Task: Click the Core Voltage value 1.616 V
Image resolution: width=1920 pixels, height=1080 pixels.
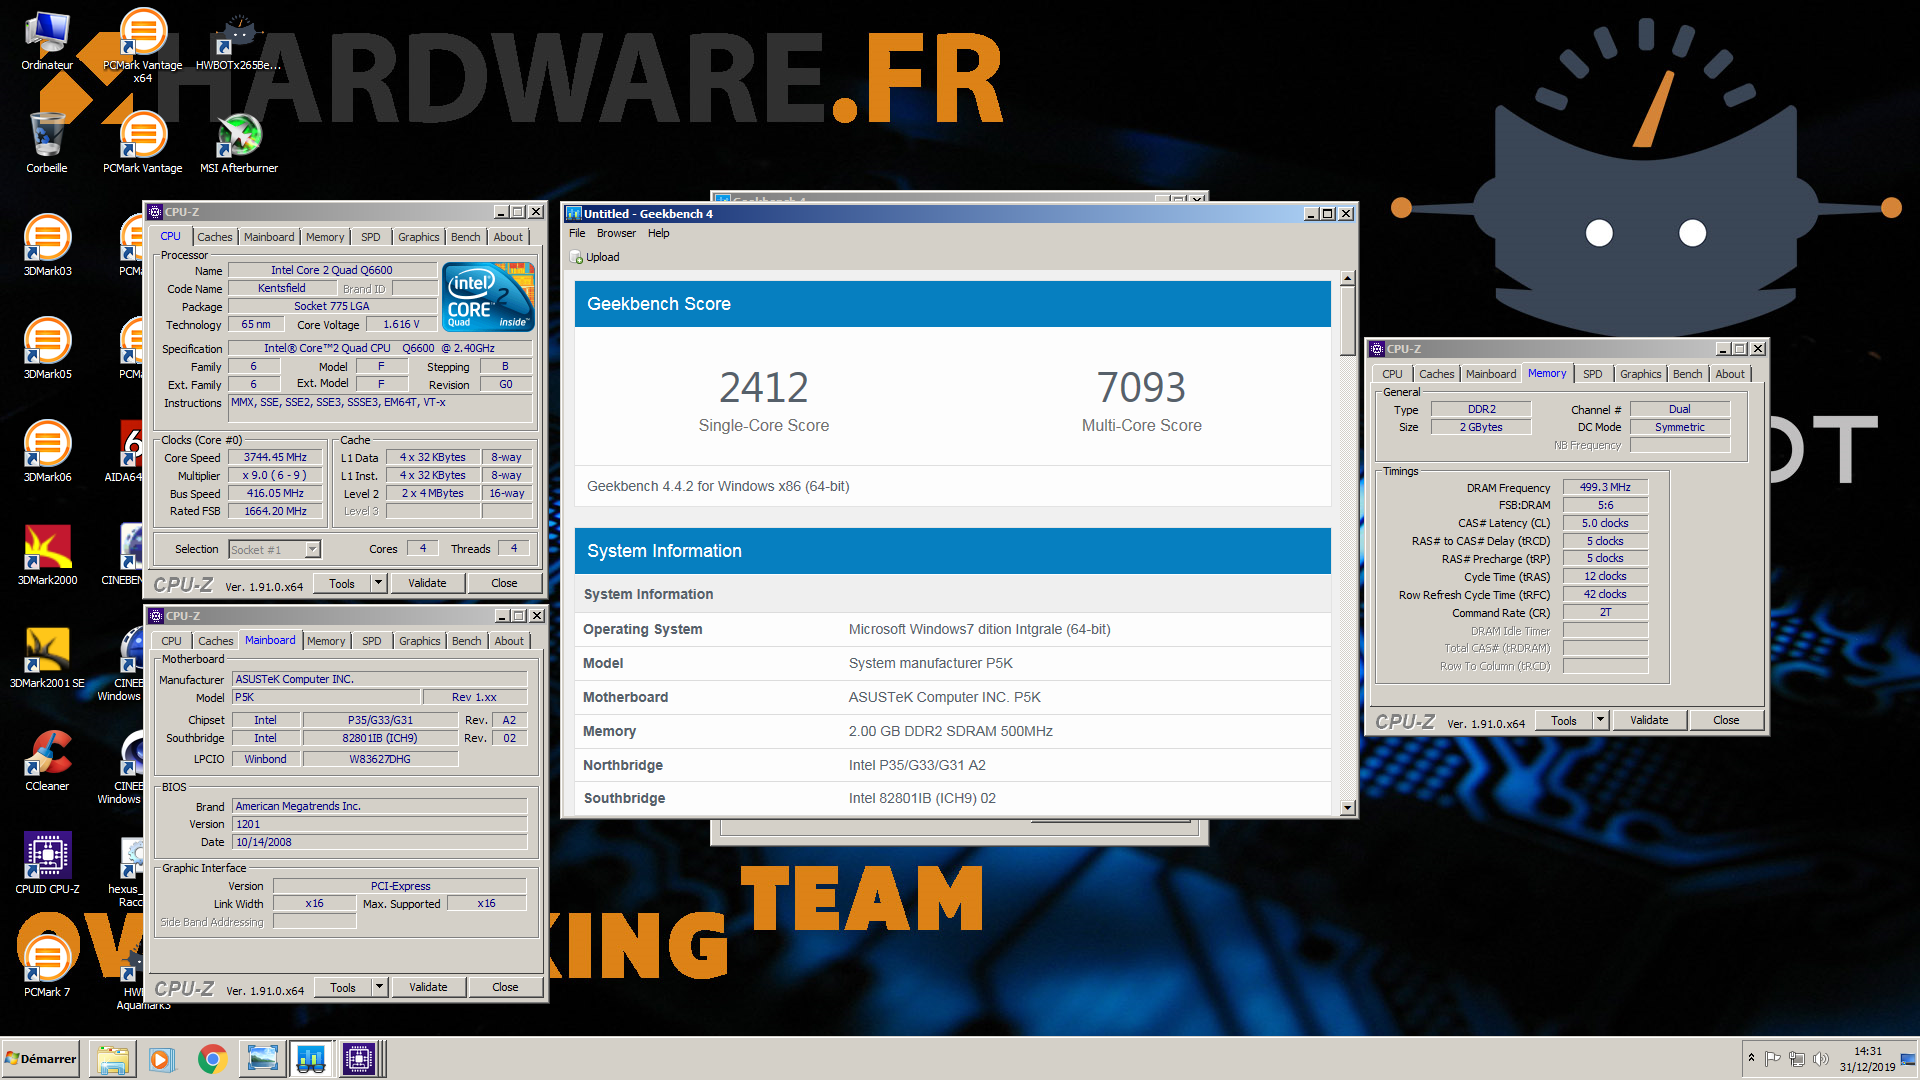Action: [x=401, y=325]
